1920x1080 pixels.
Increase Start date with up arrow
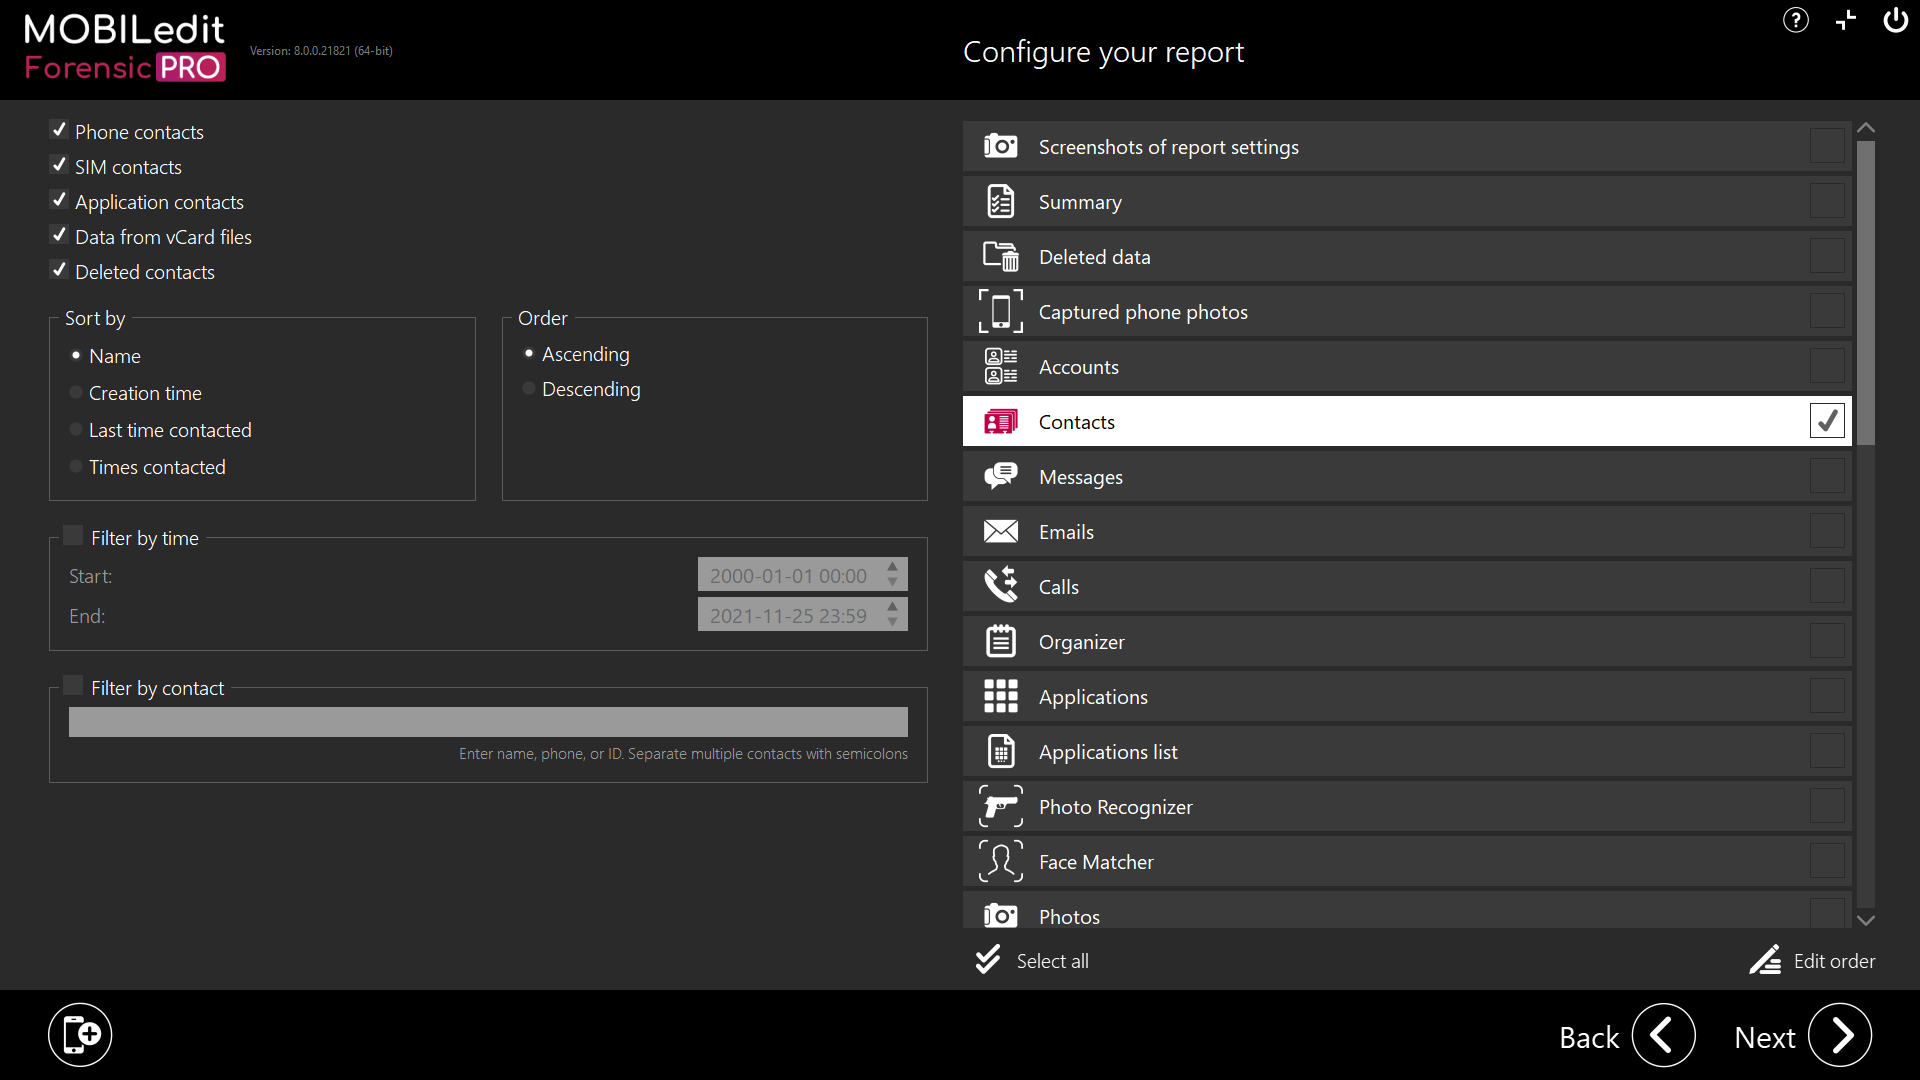(893, 567)
